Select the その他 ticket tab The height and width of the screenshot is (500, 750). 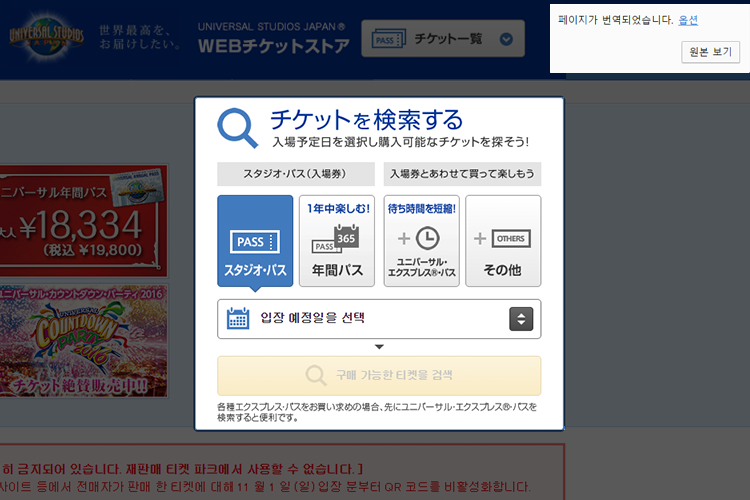coord(503,241)
